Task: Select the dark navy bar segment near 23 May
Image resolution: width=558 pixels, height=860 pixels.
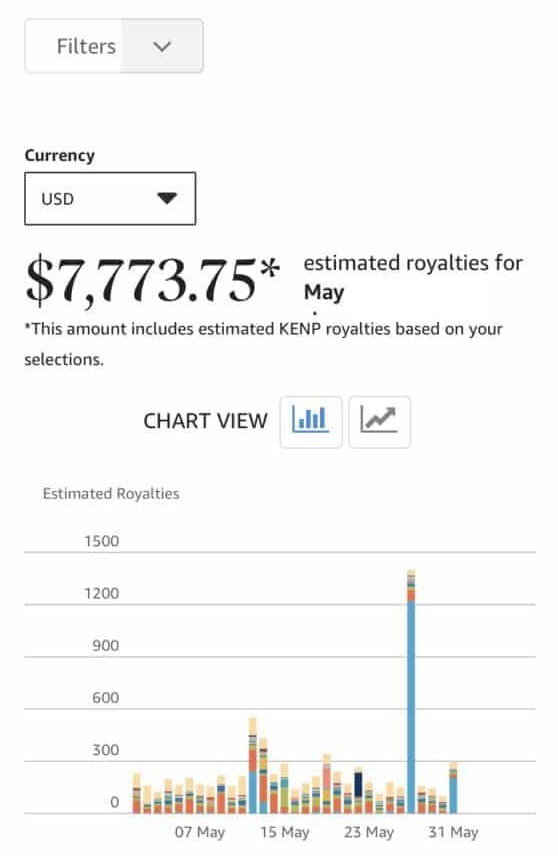Action: 358,784
